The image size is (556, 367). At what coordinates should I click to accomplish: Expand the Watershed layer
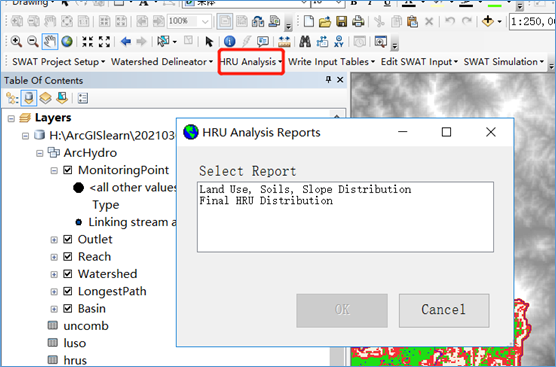tap(54, 274)
